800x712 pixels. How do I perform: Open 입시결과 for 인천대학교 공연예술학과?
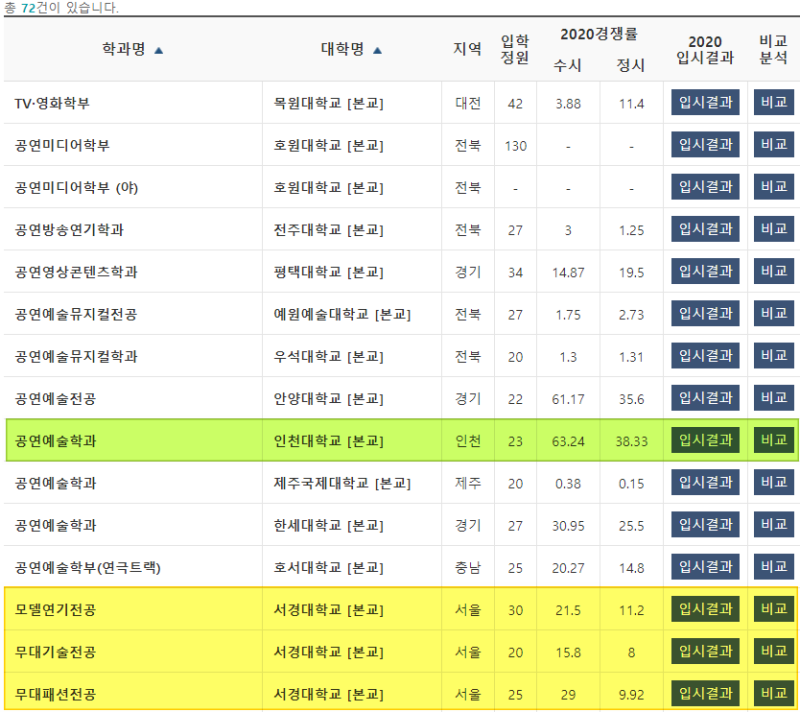click(x=705, y=440)
